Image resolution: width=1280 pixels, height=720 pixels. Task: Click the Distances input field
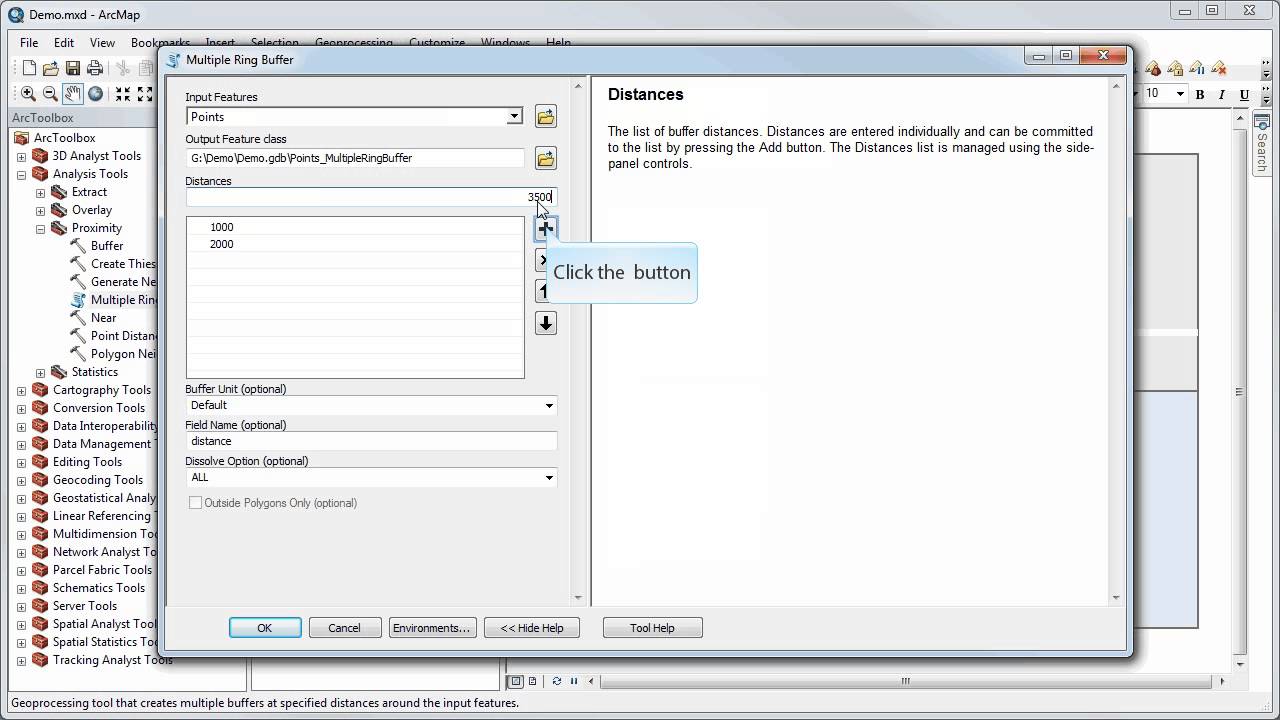371,197
